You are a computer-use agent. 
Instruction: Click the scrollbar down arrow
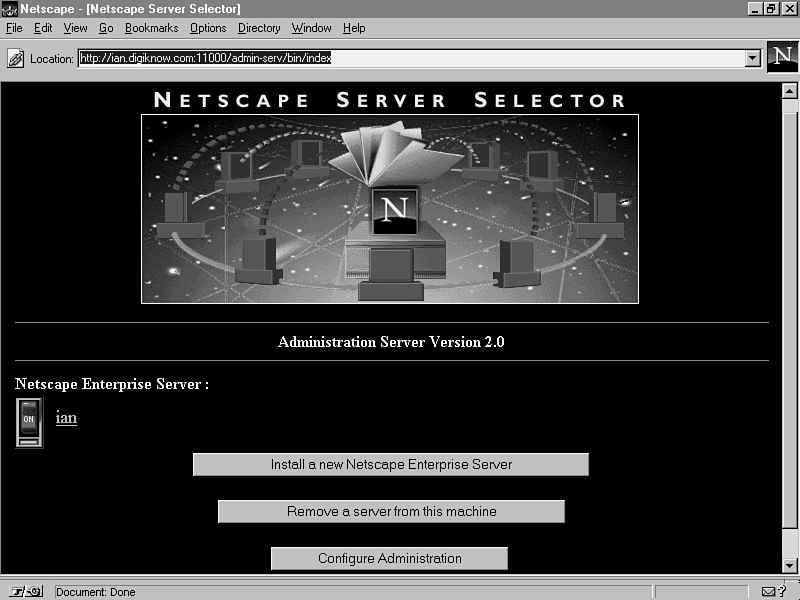[x=789, y=565]
